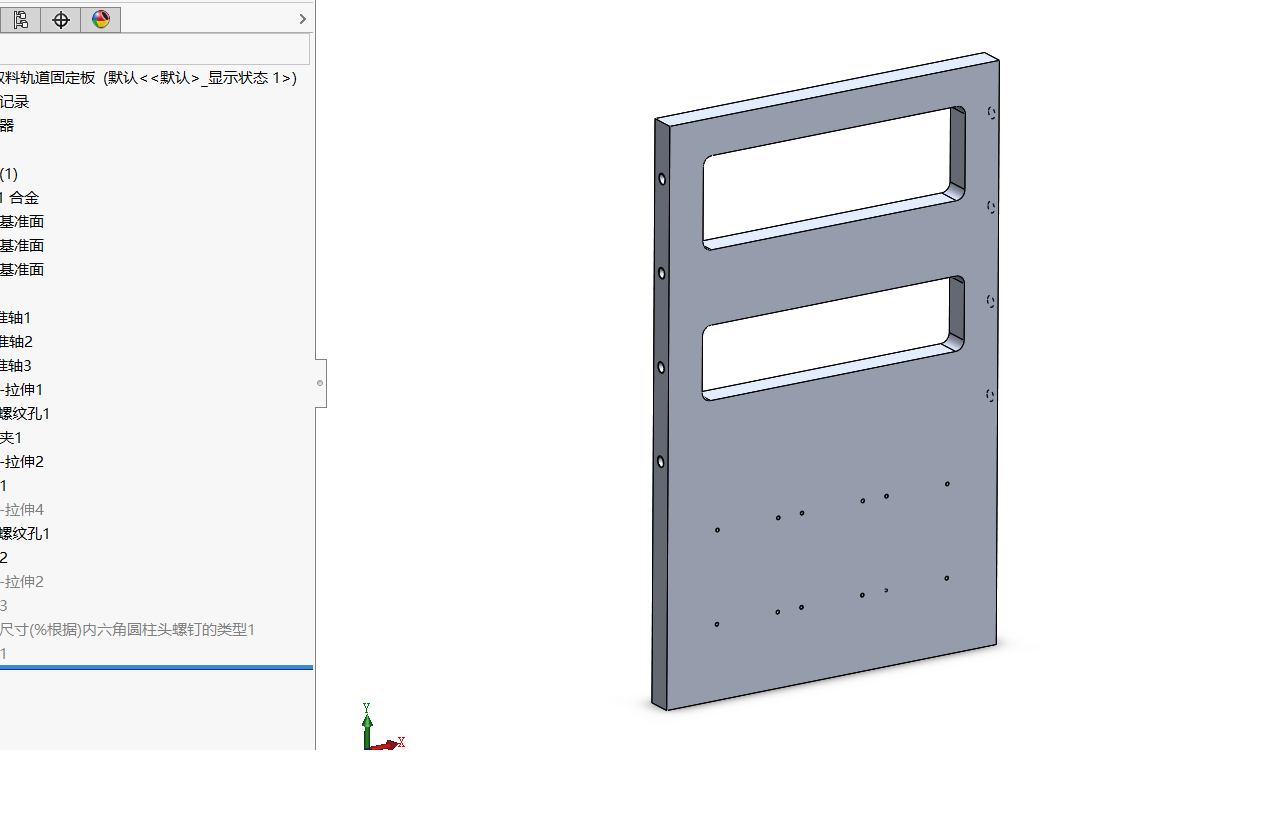
Task: Select the 尺寸(%根据)内六角圆柱头螺钉的类型1 row
Action: coord(128,630)
